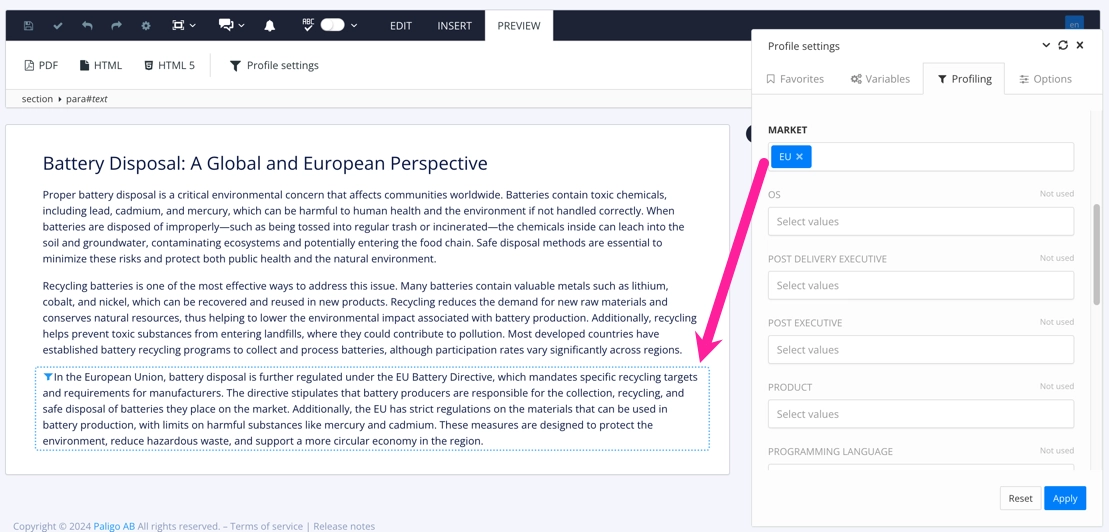Switch to the INSERT tab
1109x532 pixels.
[x=454, y=25]
